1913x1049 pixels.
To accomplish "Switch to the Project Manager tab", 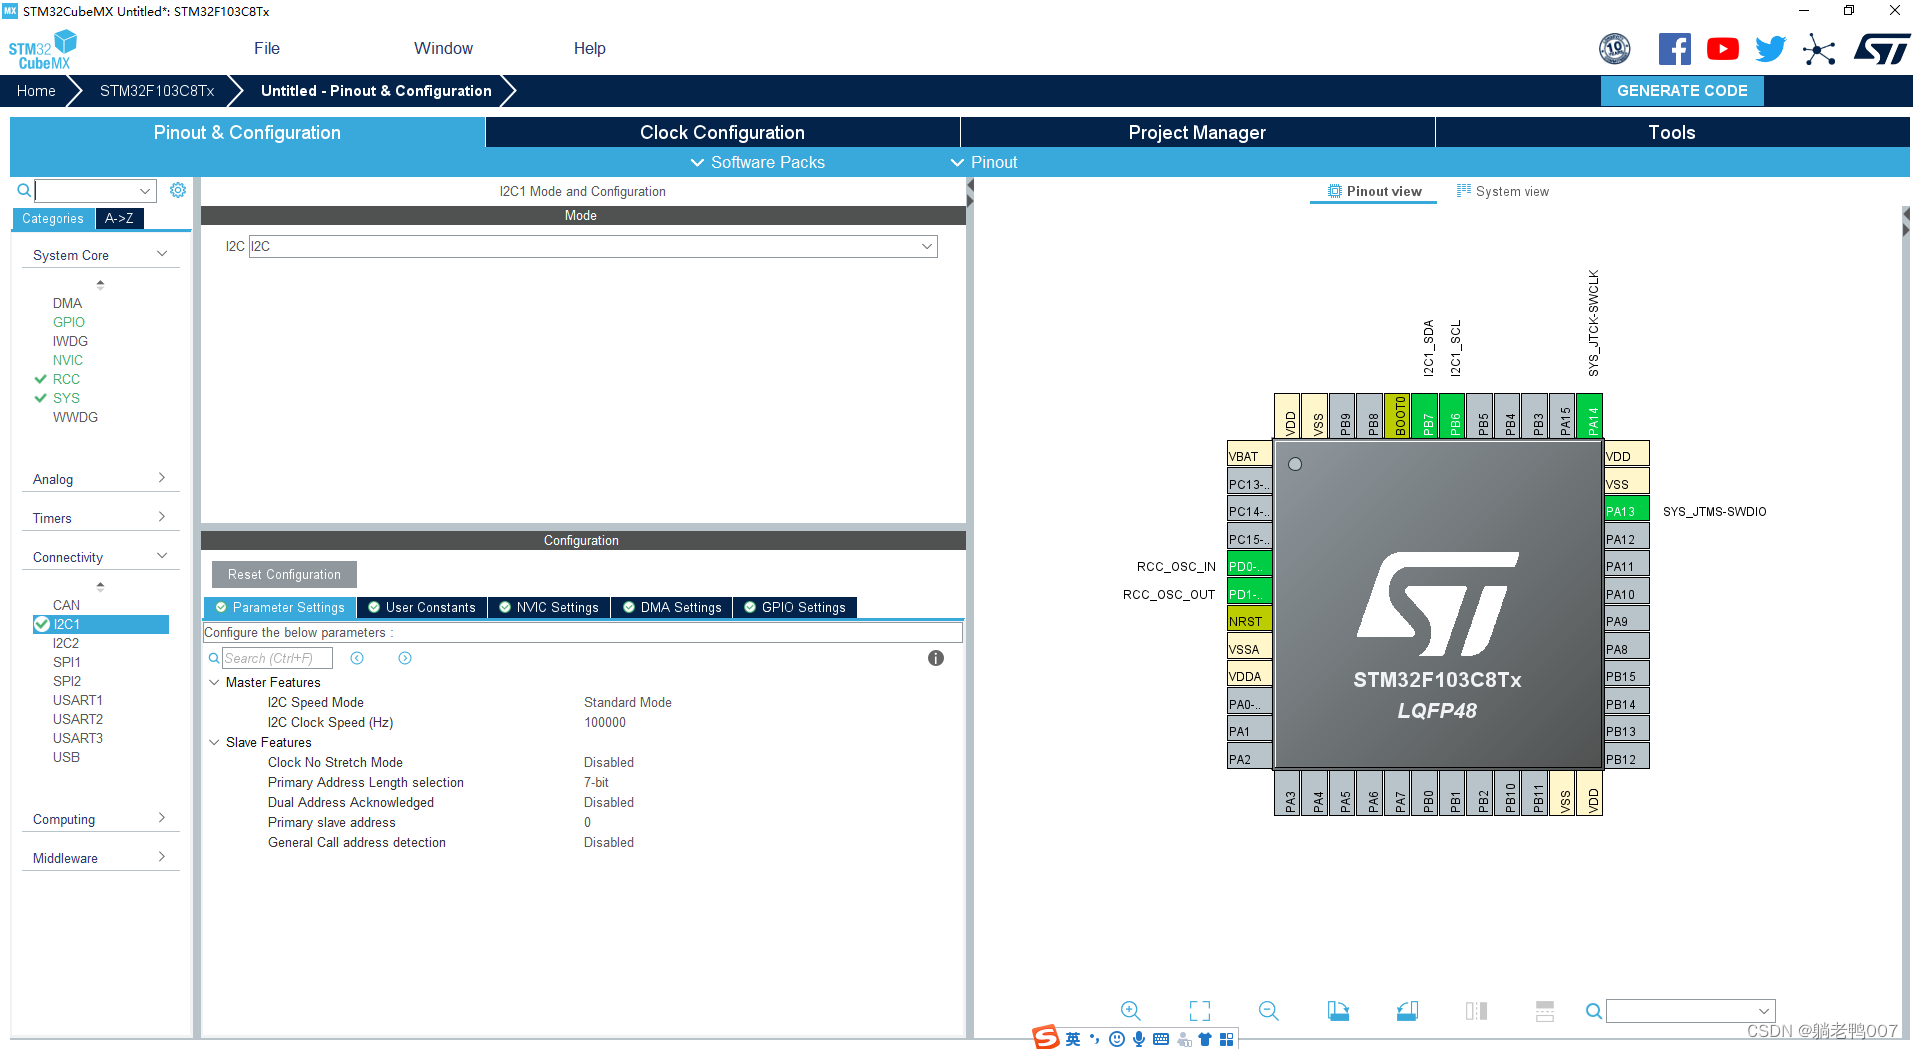I will [x=1197, y=132].
